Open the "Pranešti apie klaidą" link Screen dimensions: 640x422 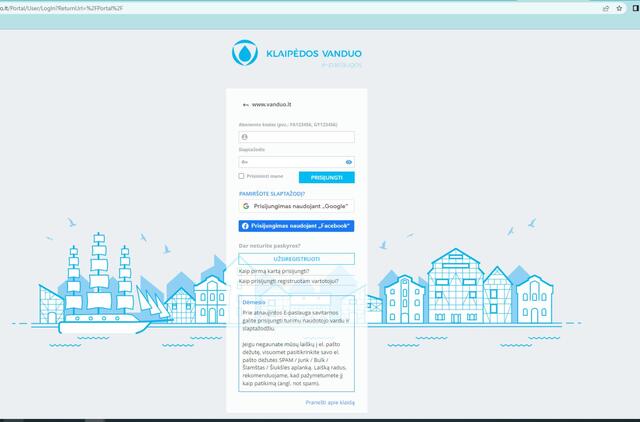330,402
